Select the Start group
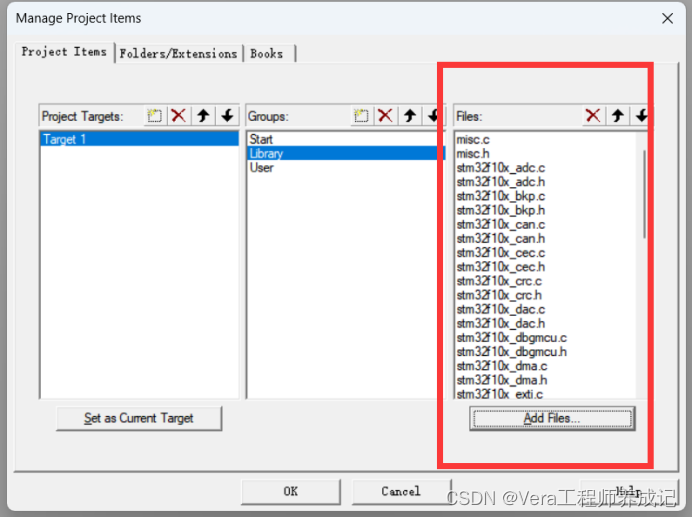The height and width of the screenshot is (517, 692). pyautogui.click(x=346, y=140)
